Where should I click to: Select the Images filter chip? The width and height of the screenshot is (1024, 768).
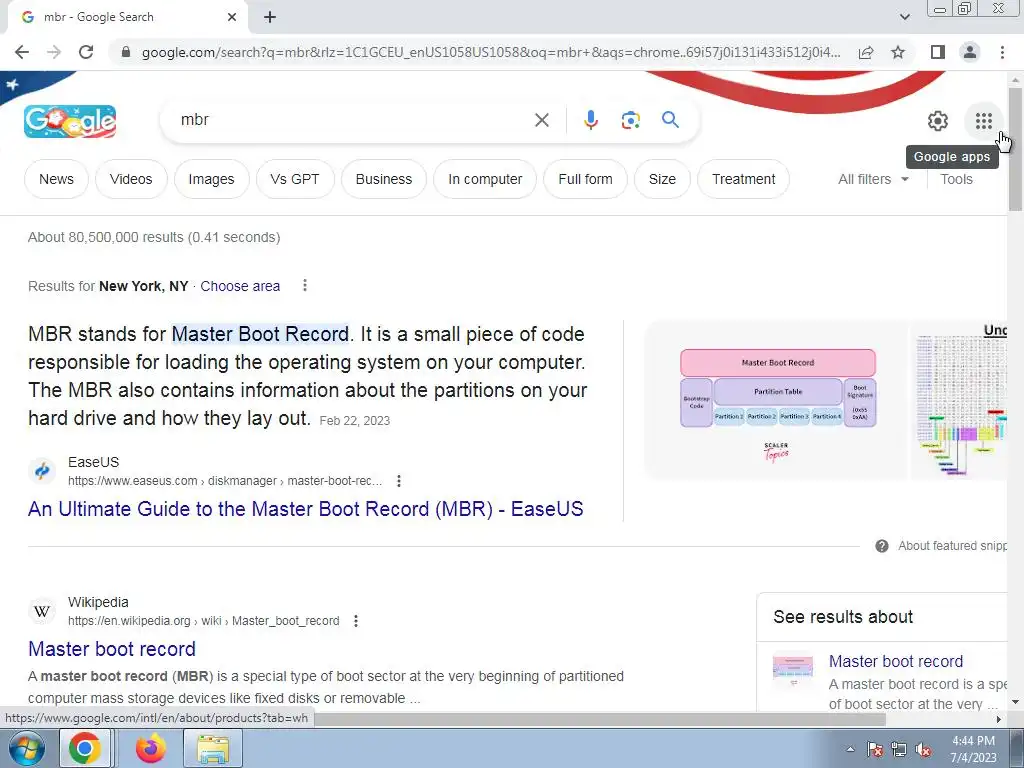[211, 179]
